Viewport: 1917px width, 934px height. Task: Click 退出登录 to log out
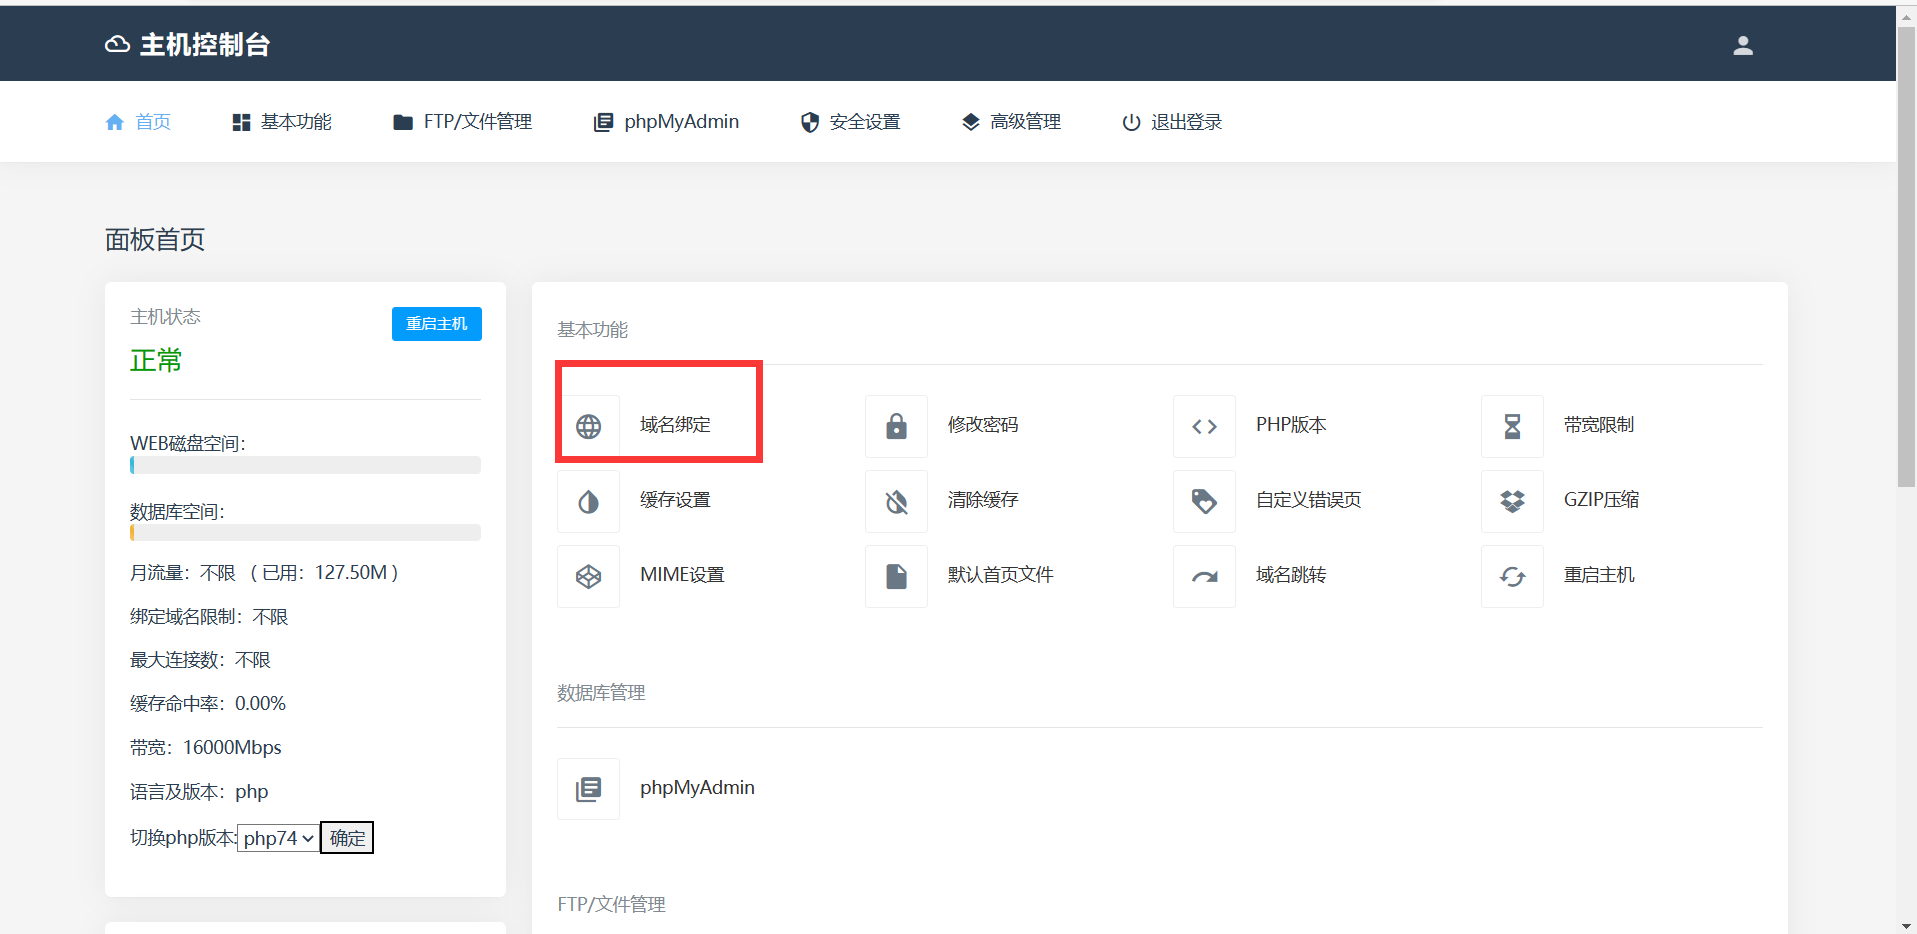coord(1172,122)
